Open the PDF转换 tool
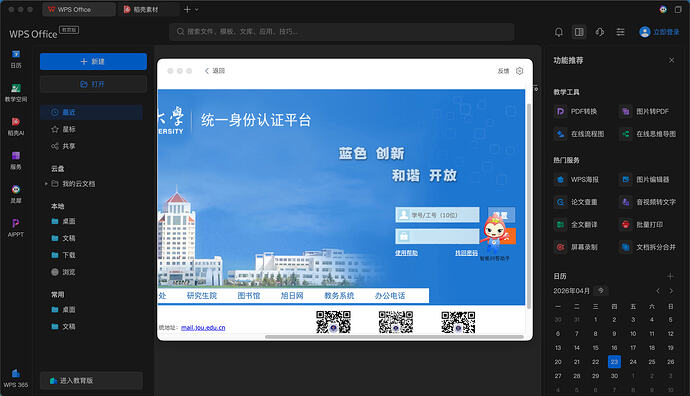The image size is (690, 396). pos(576,111)
